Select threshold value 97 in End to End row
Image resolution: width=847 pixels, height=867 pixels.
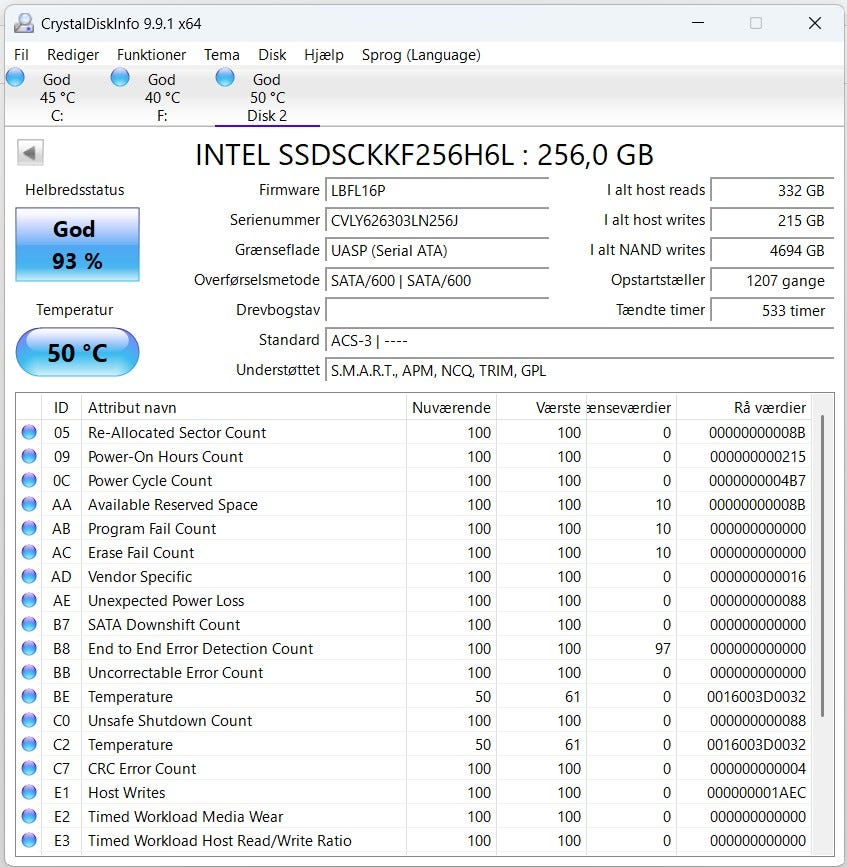(x=663, y=649)
